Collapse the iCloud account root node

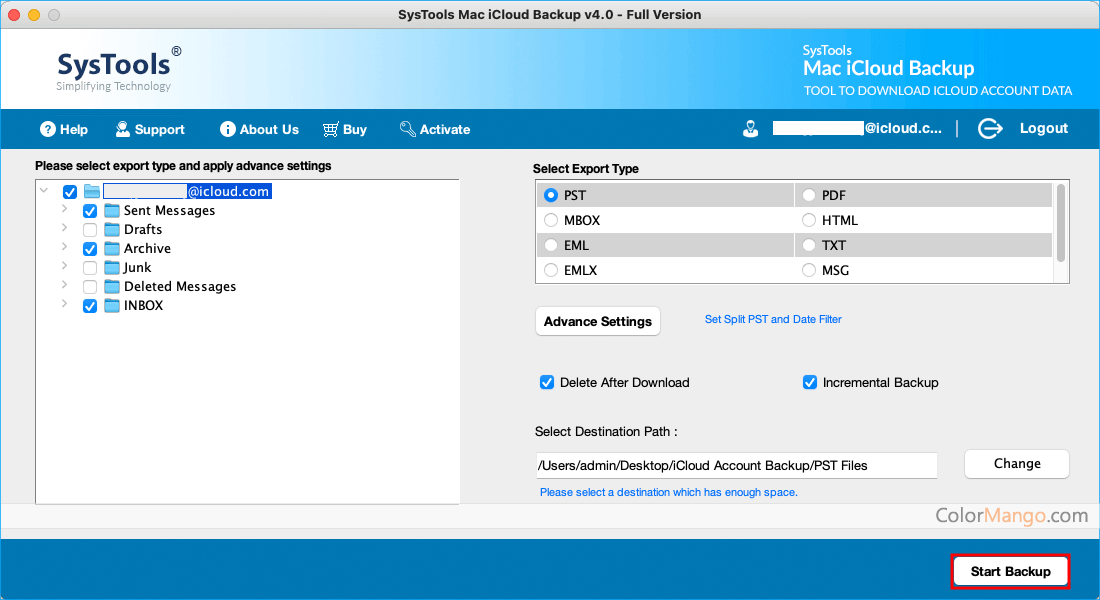[43, 190]
